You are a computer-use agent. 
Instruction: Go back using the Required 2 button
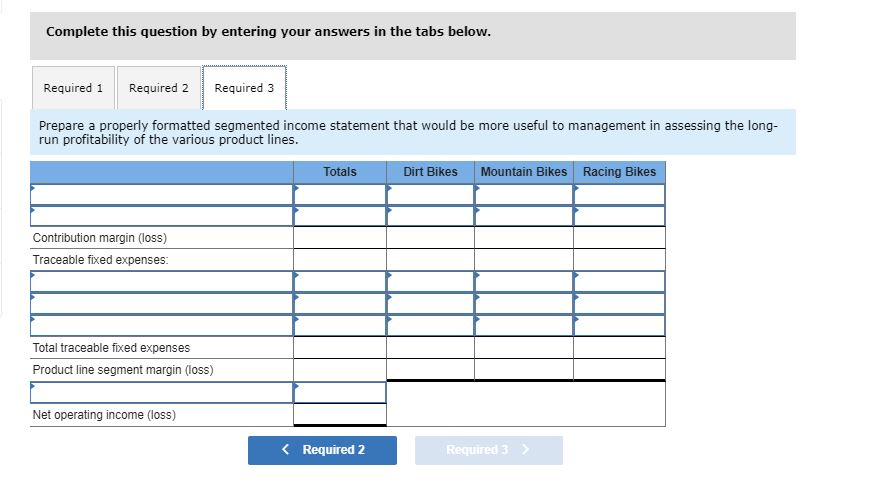click(323, 450)
